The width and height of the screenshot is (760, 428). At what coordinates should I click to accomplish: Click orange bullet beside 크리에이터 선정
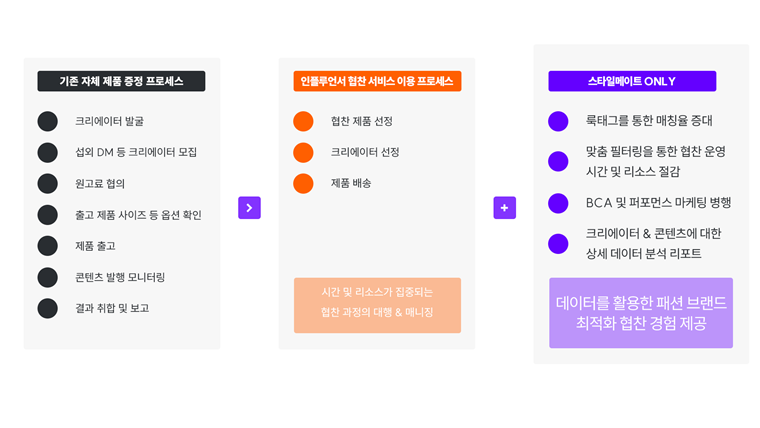(x=303, y=152)
